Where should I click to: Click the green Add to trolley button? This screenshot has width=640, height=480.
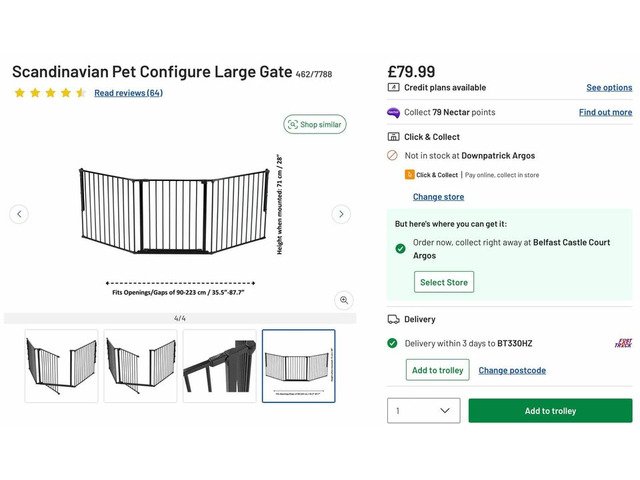coord(550,411)
